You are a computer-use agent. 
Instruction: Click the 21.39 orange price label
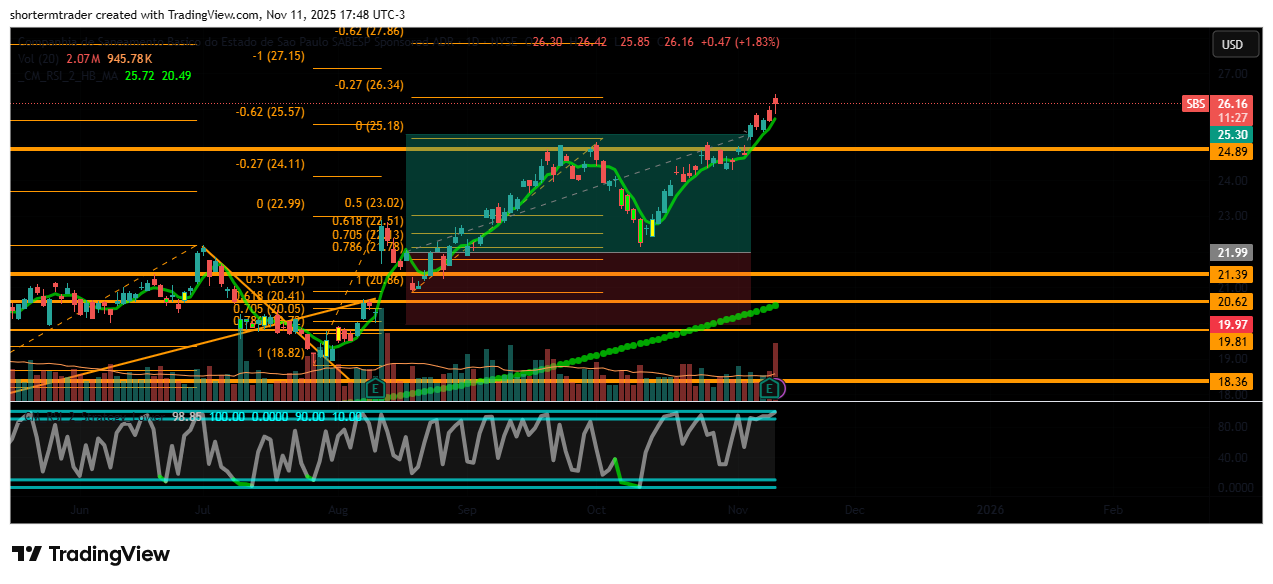[x=1233, y=274]
